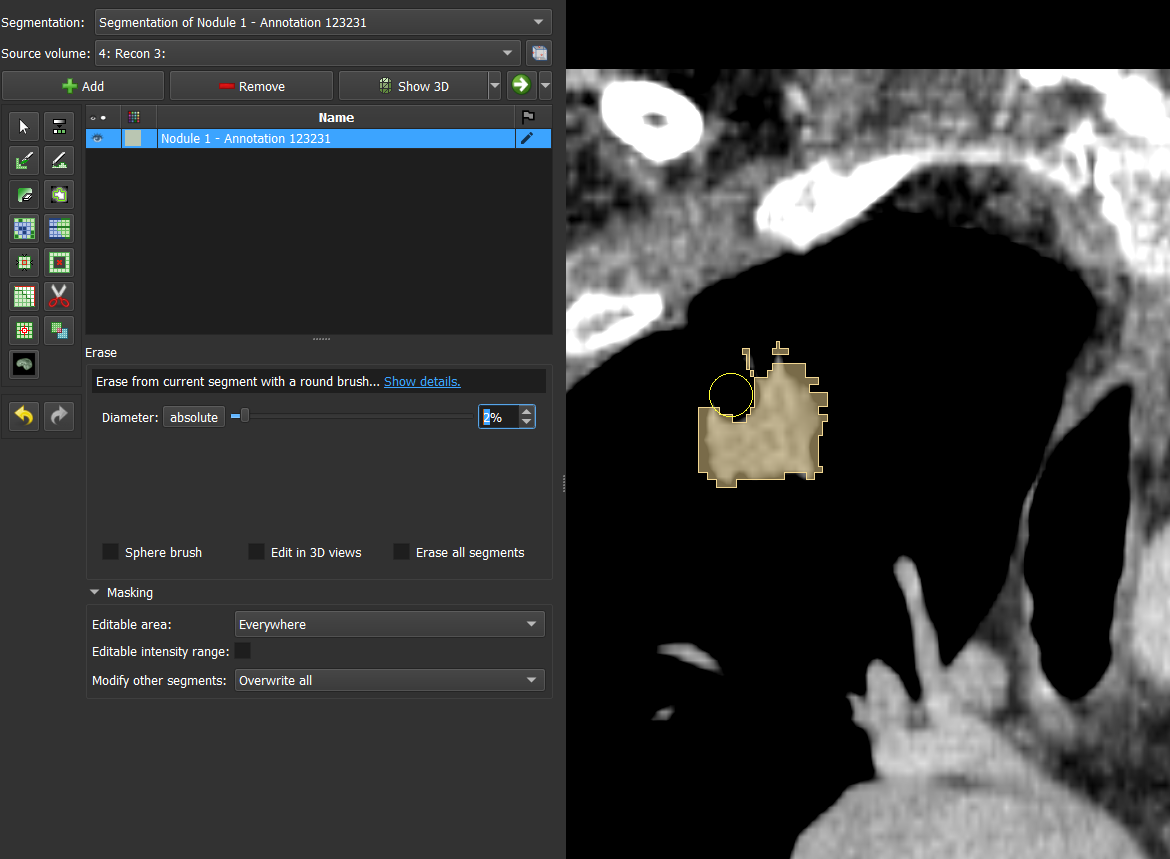1170x859 pixels.
Task: Activate the Threshold effect
Action: click(58, 126)
